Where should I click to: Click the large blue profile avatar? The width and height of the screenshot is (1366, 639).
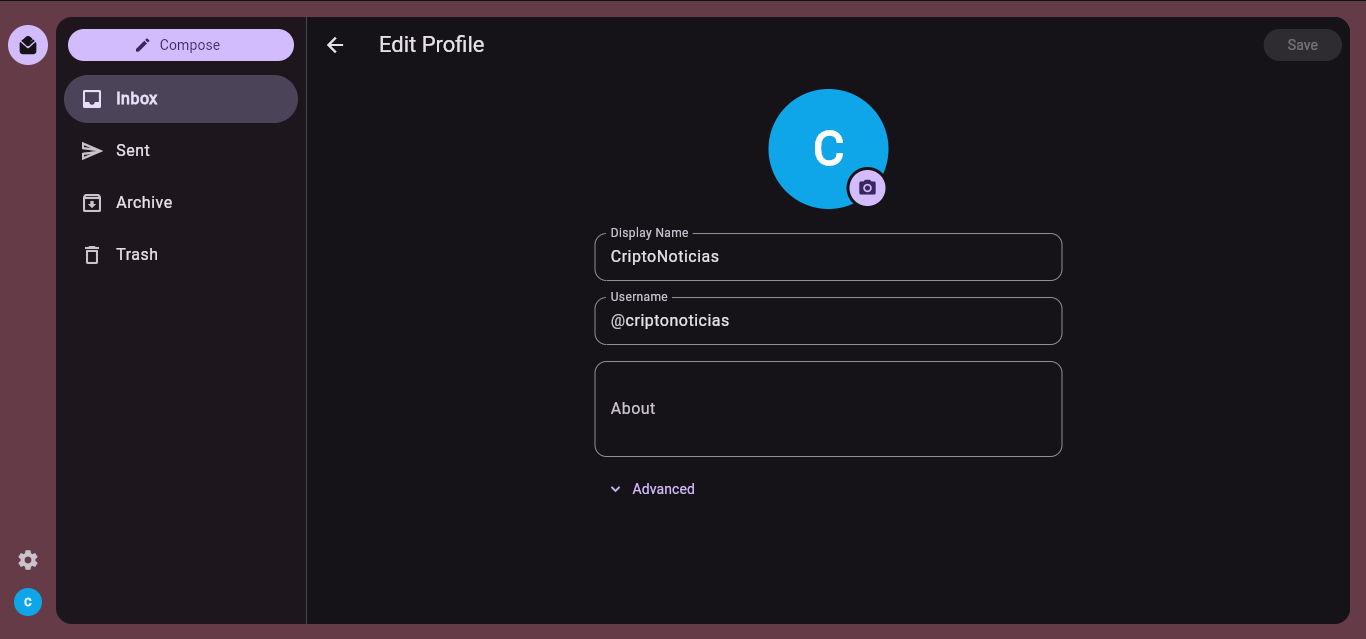828,149
